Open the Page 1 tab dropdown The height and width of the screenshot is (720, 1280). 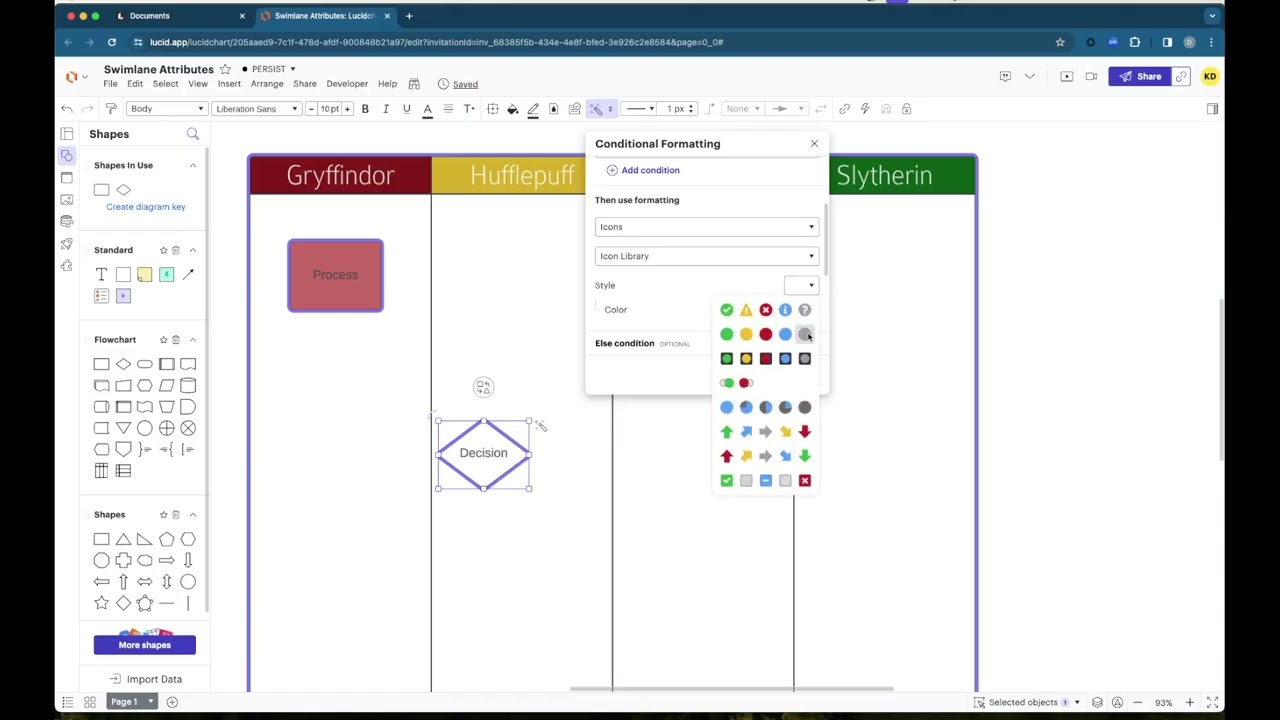pos(151,702)
